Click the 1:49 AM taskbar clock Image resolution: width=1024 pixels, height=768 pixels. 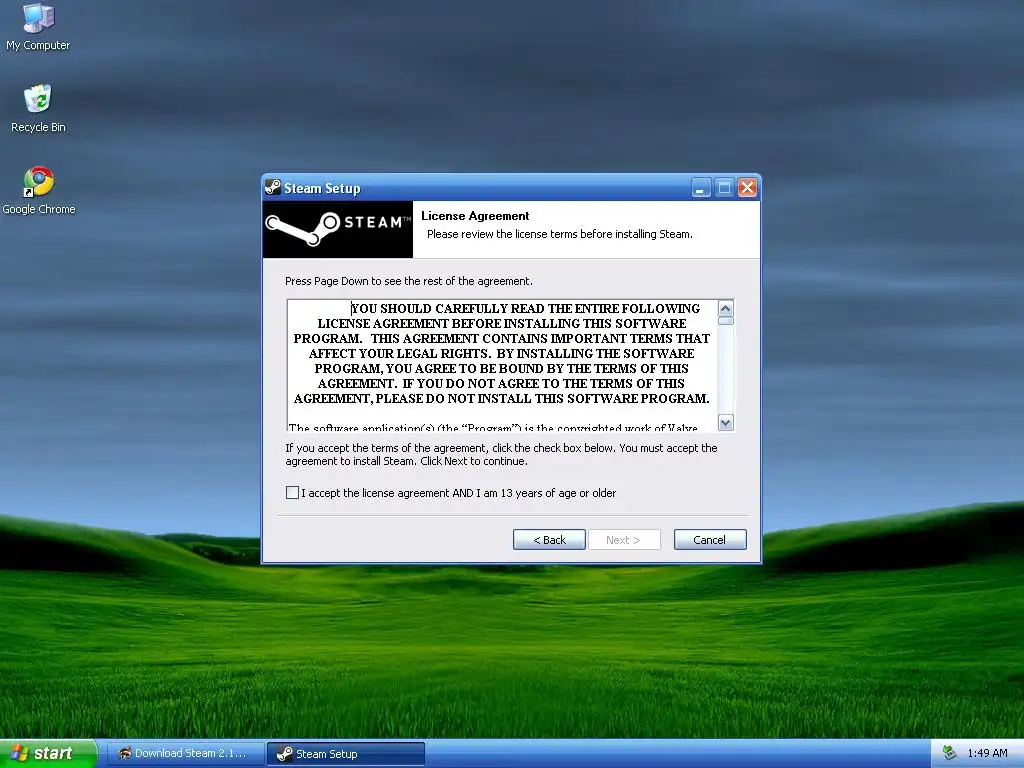[x=987, y=753]
